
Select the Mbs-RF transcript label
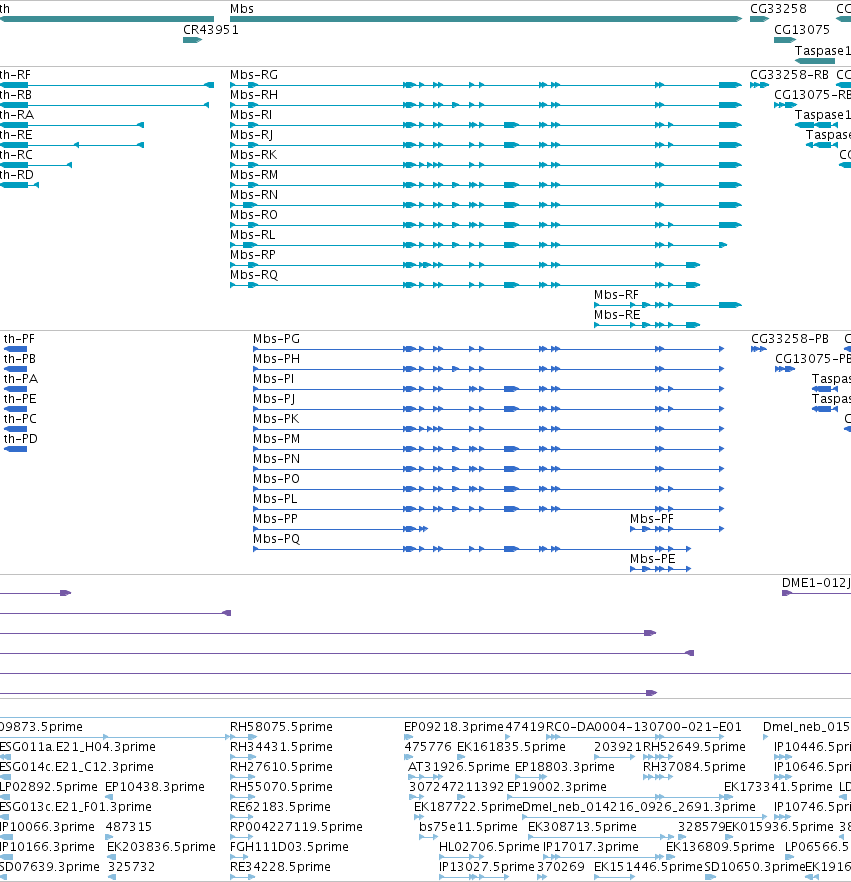pos(616,295)
